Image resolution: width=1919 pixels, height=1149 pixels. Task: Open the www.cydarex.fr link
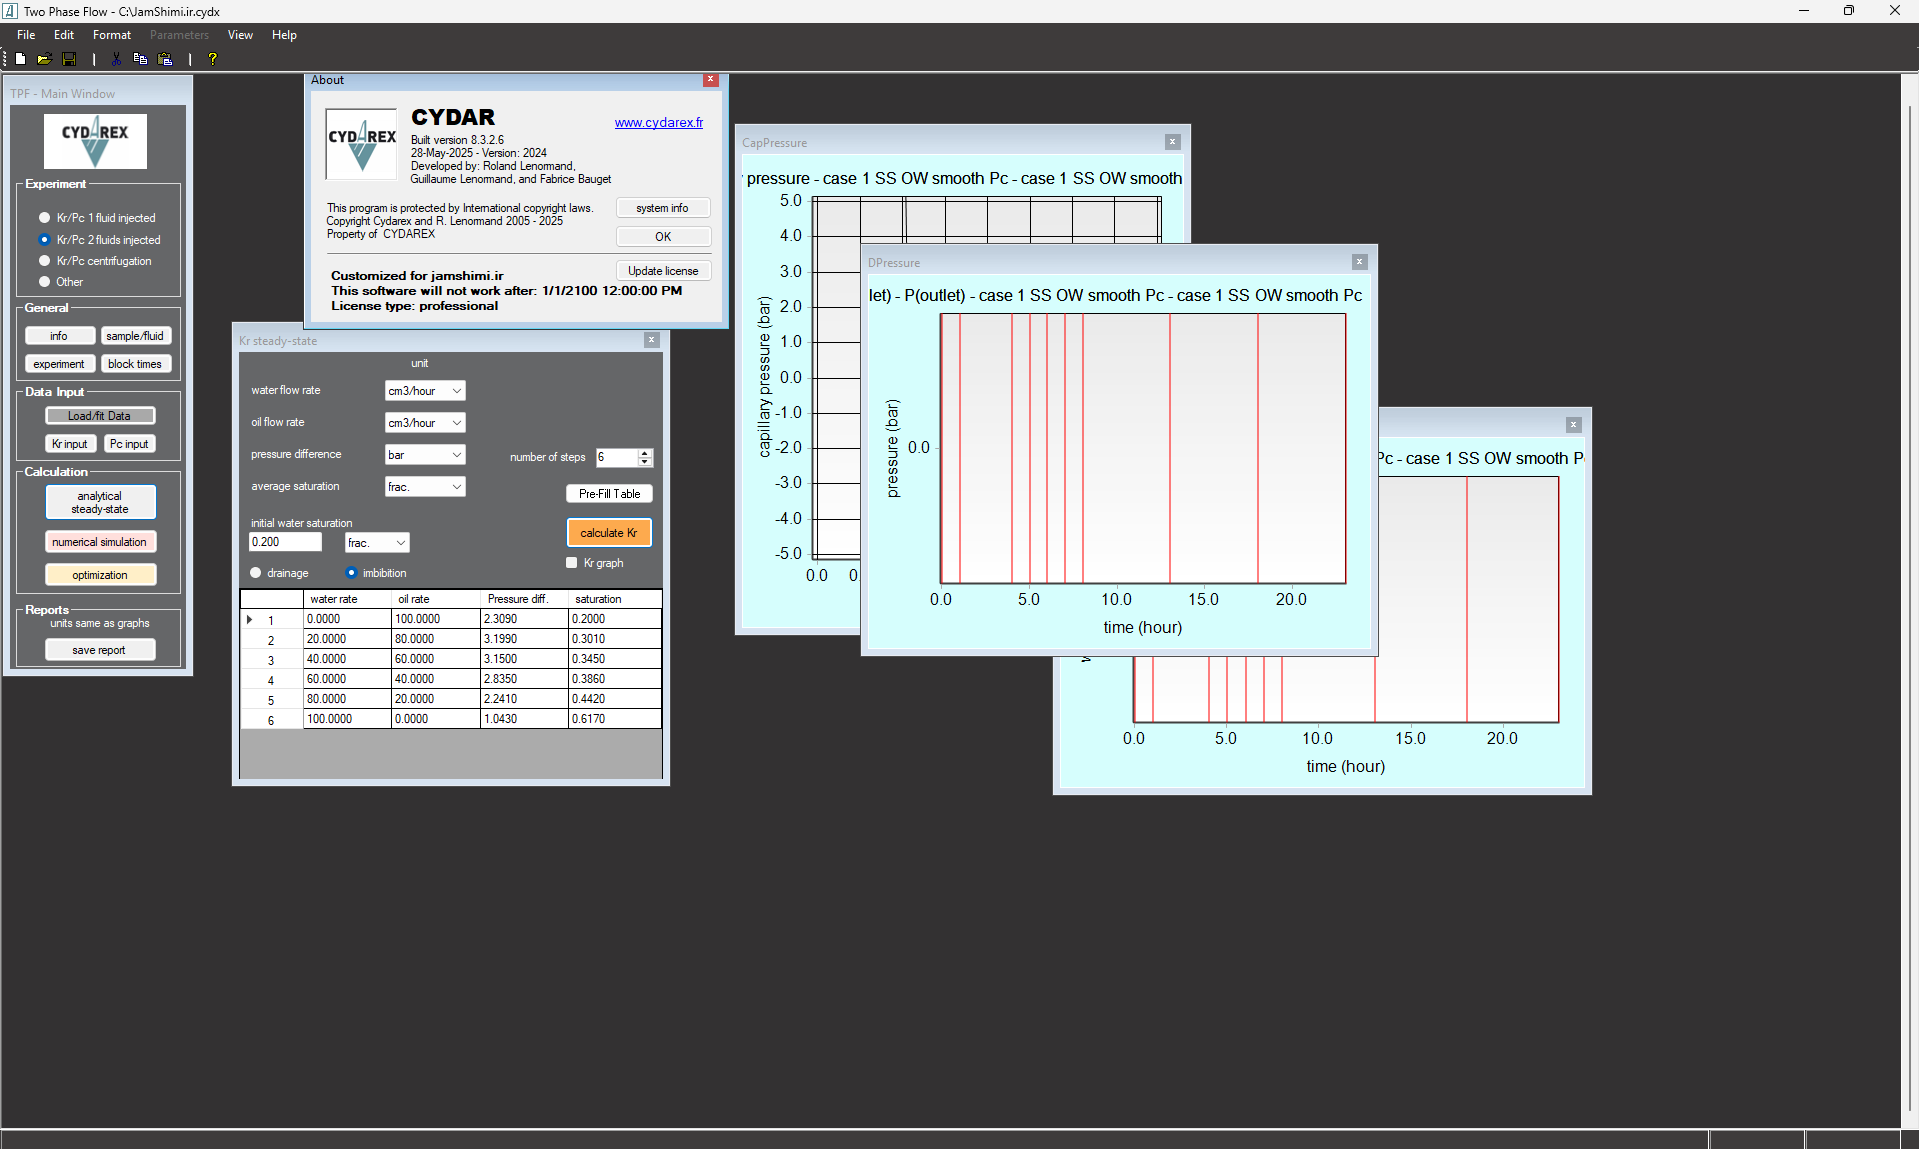coord(658,123)
